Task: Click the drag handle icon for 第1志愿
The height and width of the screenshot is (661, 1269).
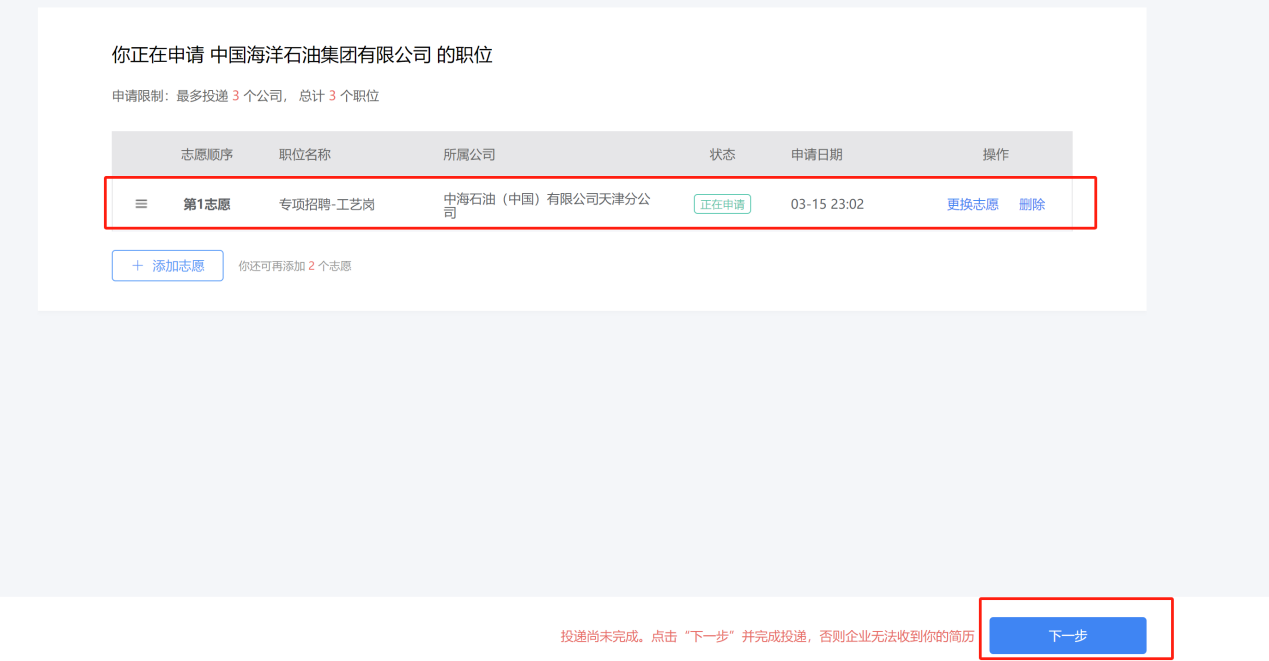Action: (141, 204)
